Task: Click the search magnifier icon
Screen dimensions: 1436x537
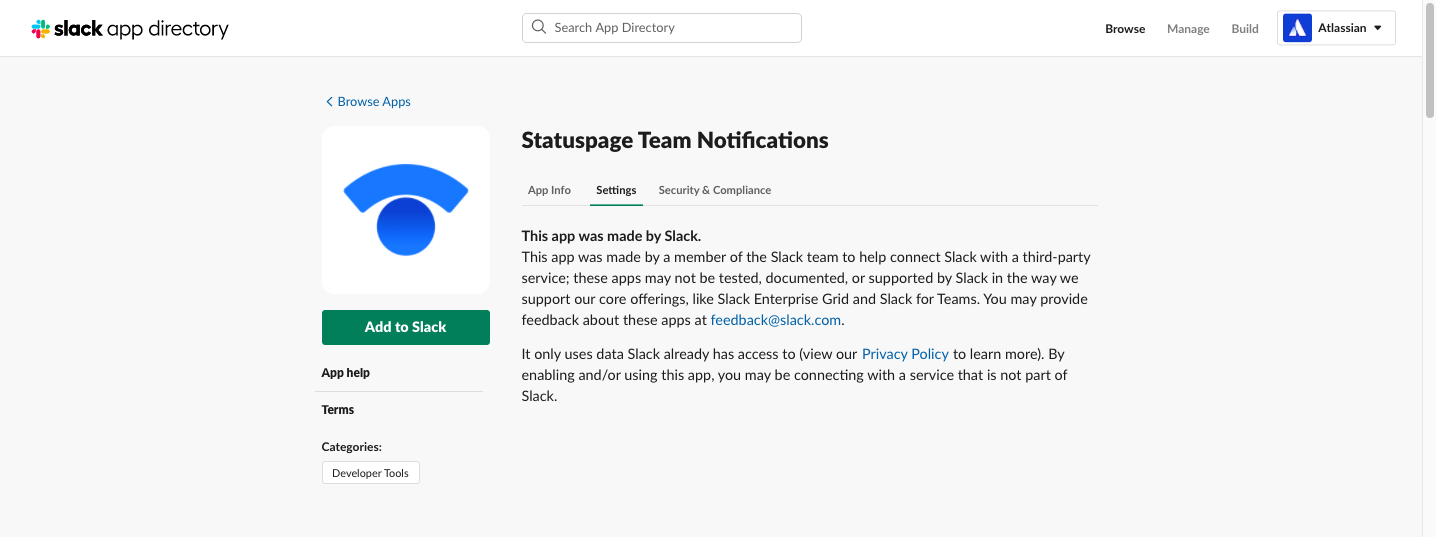Action: click(539, 28)
